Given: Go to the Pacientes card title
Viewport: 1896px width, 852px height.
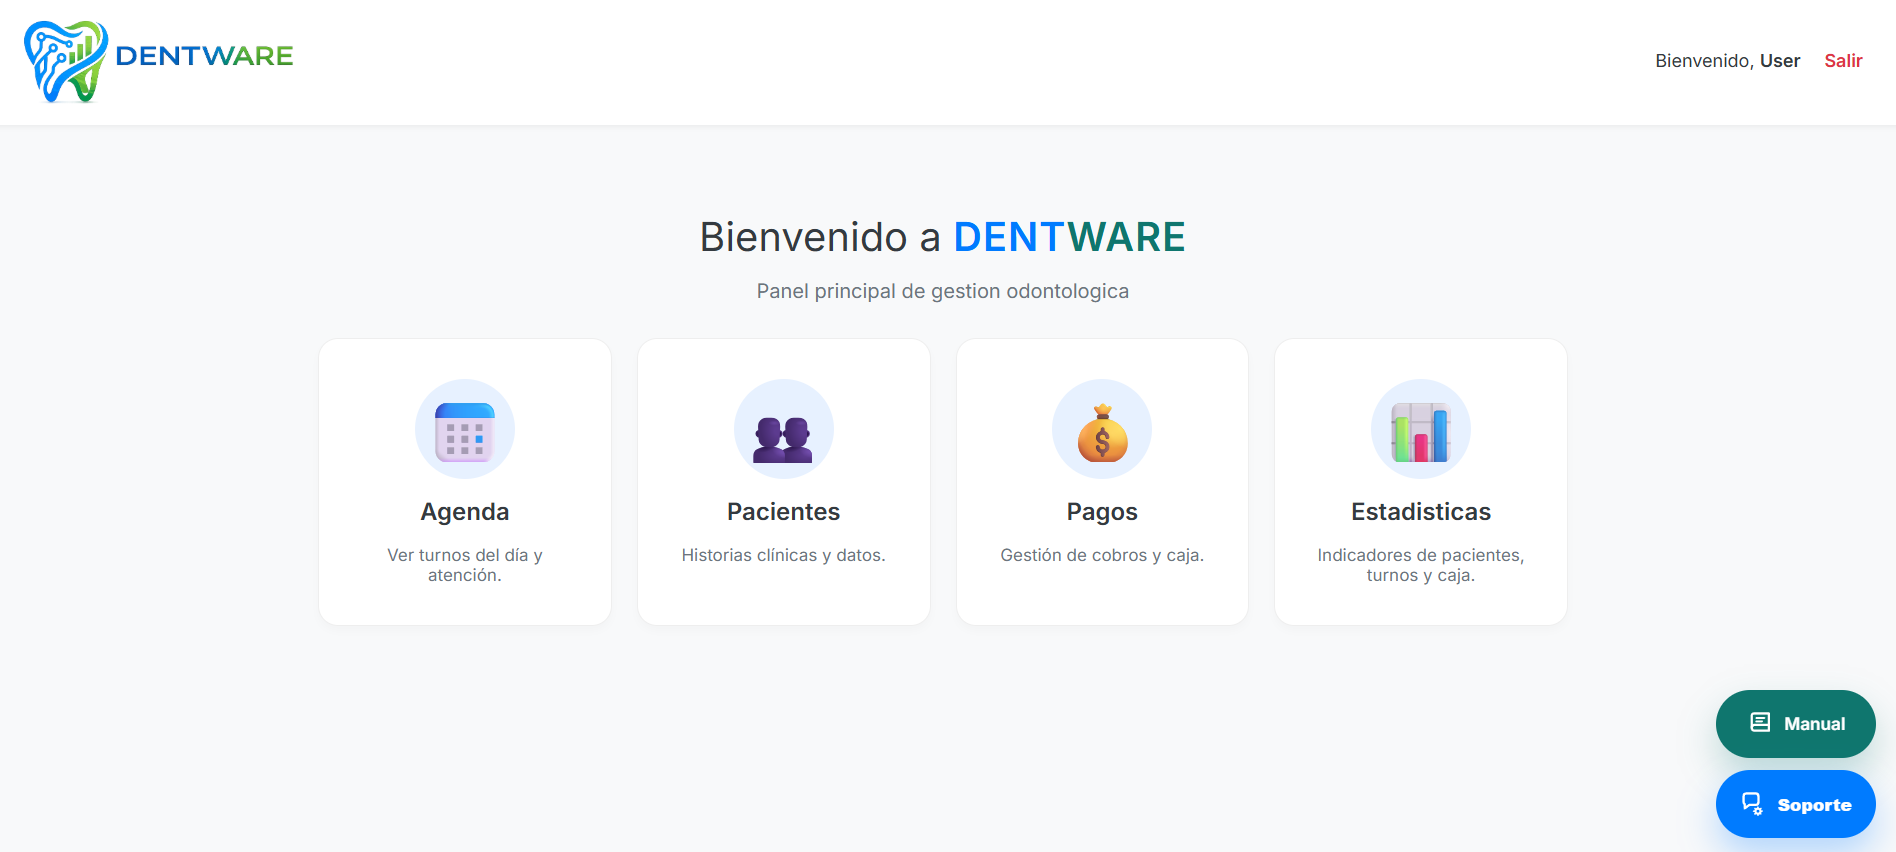Looking at the screenshot, I should pos(783,512).
